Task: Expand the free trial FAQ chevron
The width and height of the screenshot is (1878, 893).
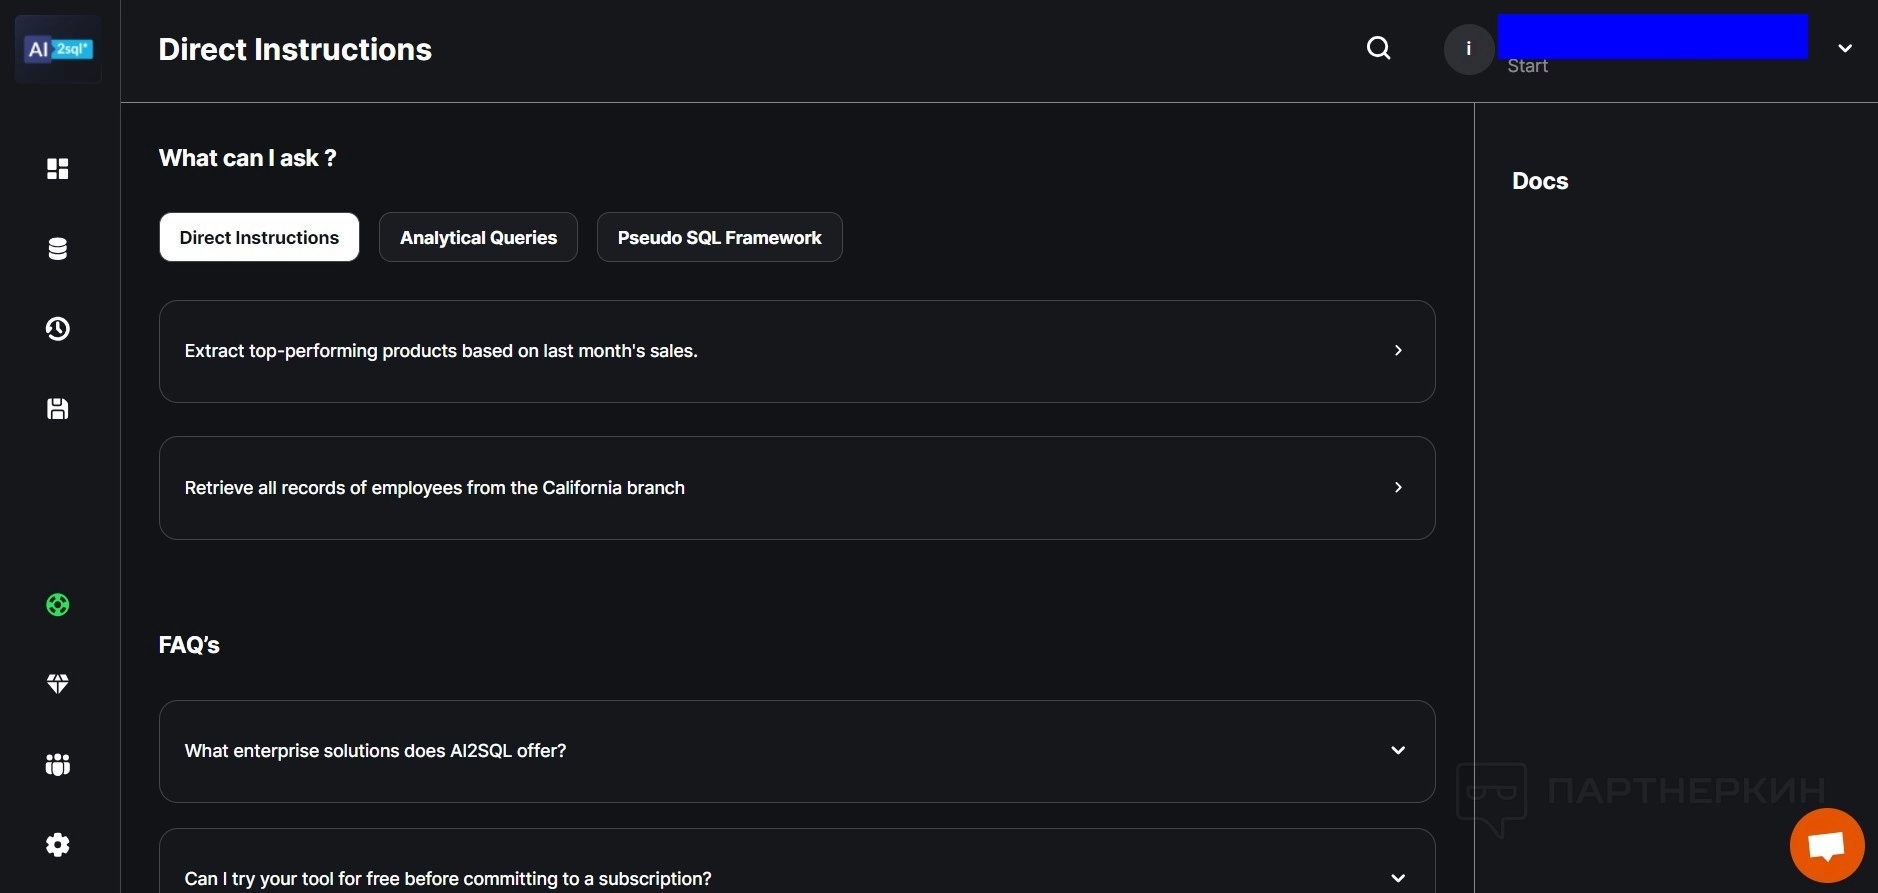Action: pyautogui.click(x=1398, y=878)
